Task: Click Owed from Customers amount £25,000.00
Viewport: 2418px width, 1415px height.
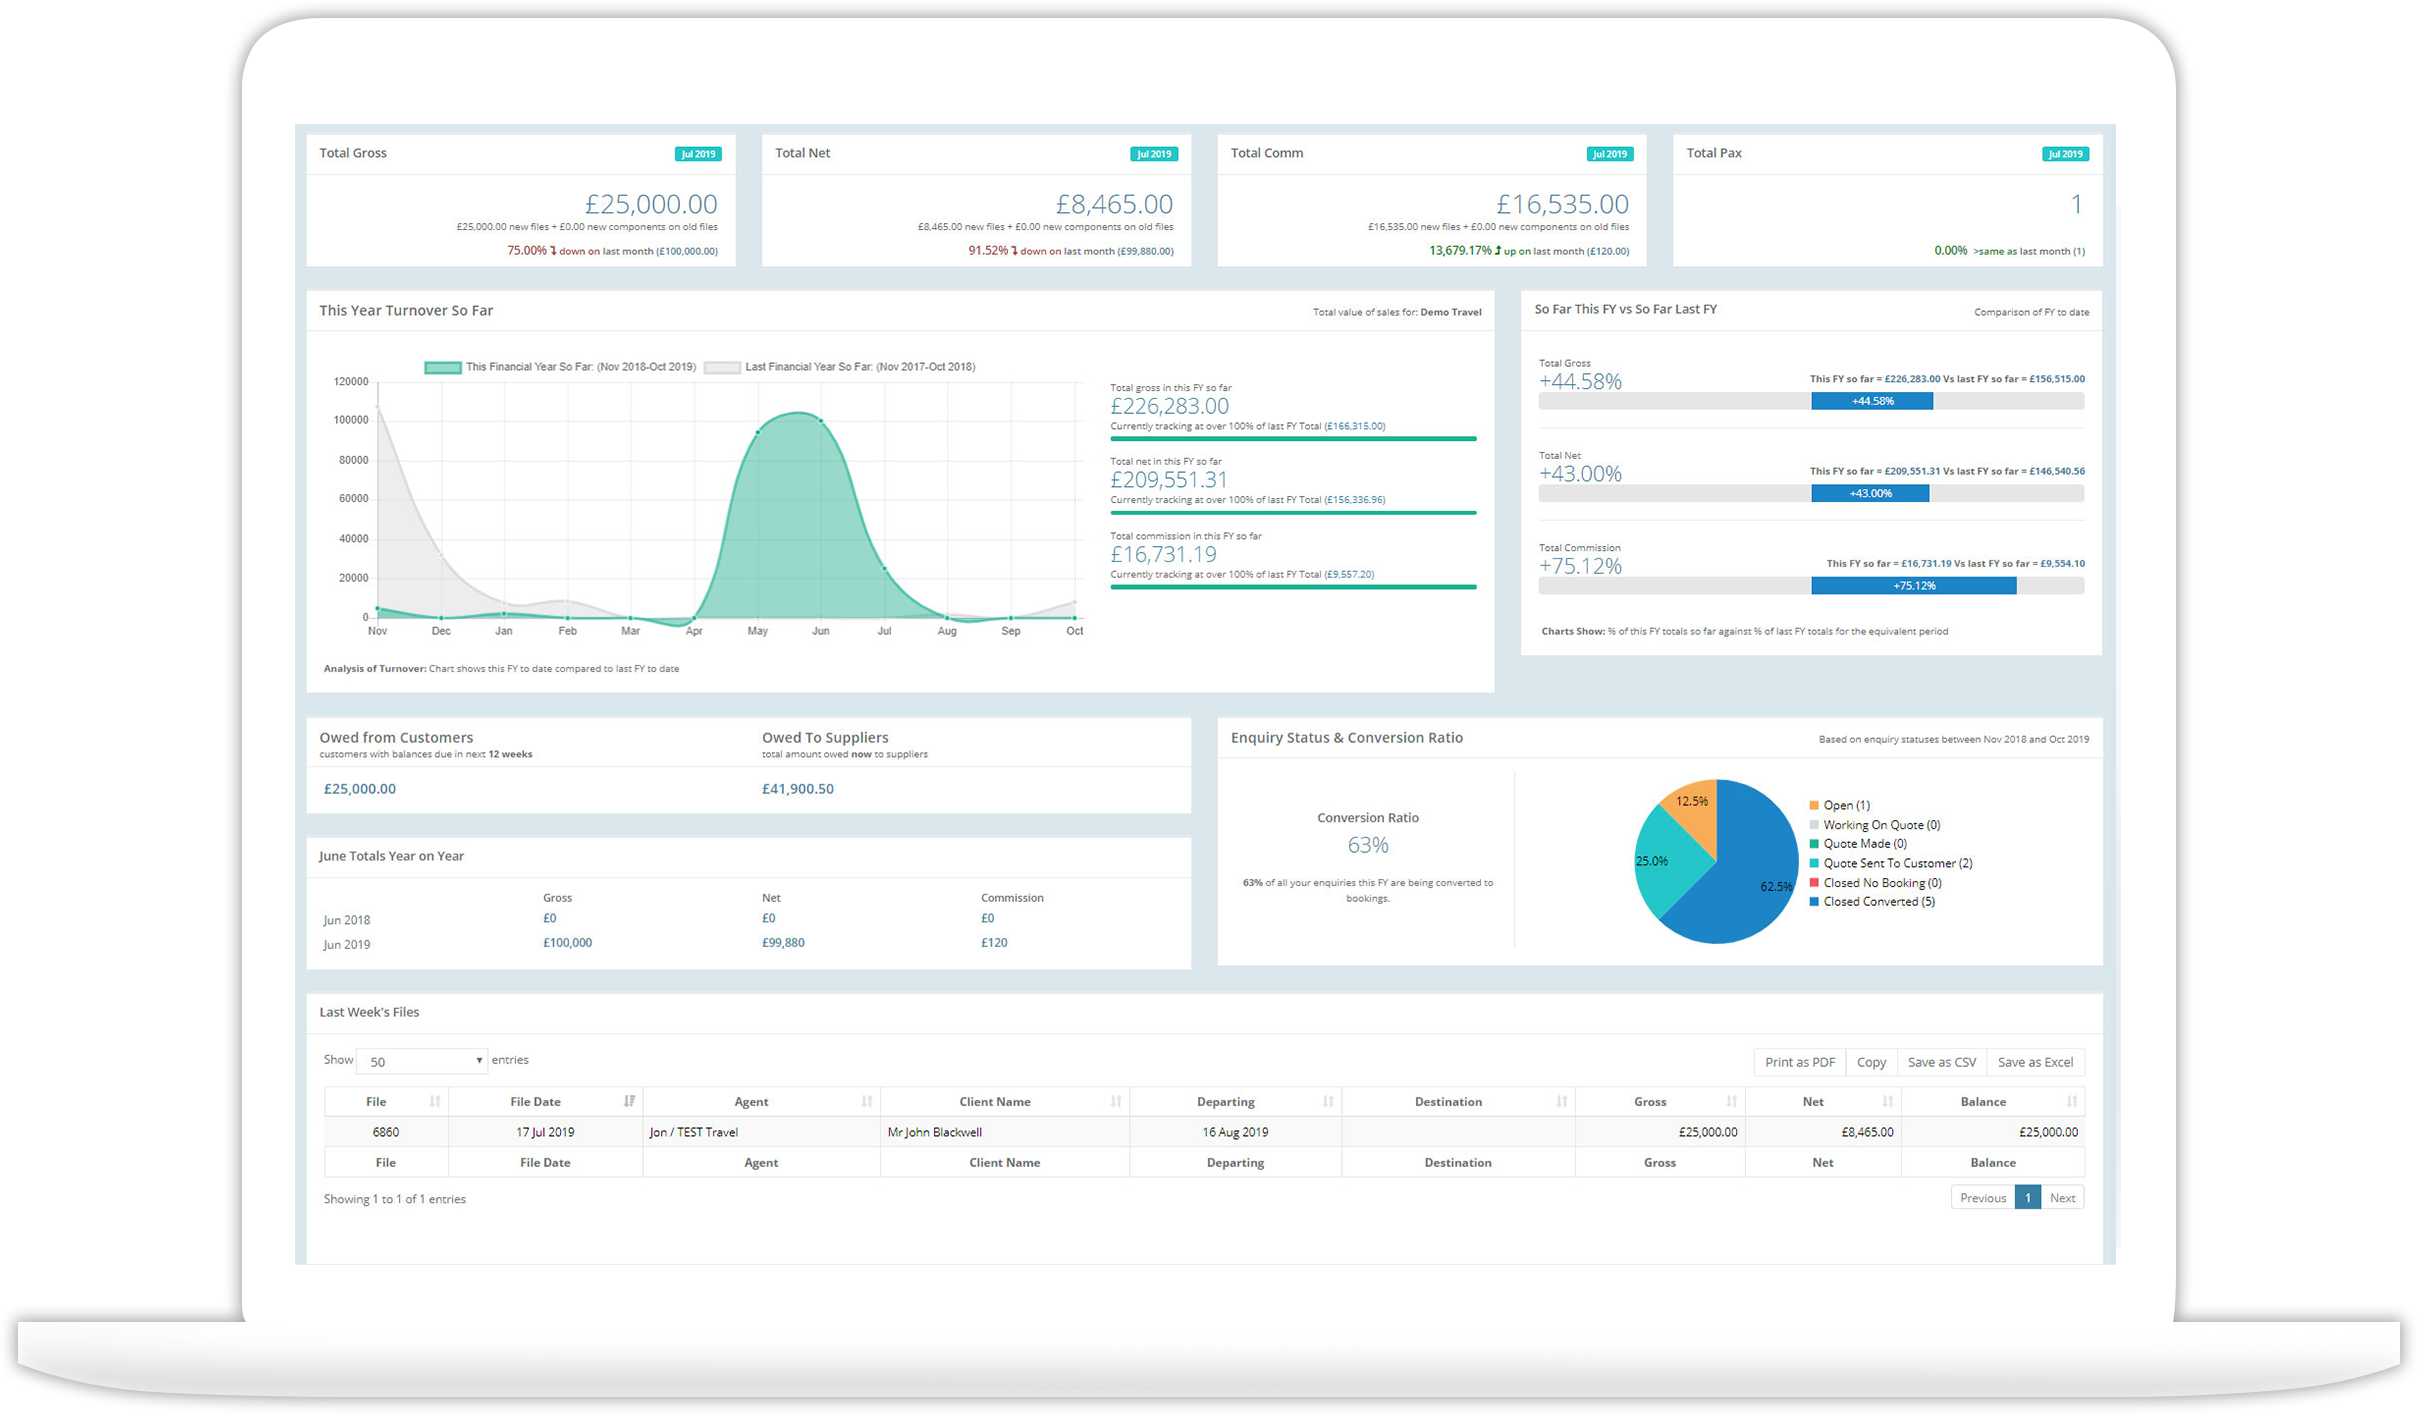Action: point(360,789)
